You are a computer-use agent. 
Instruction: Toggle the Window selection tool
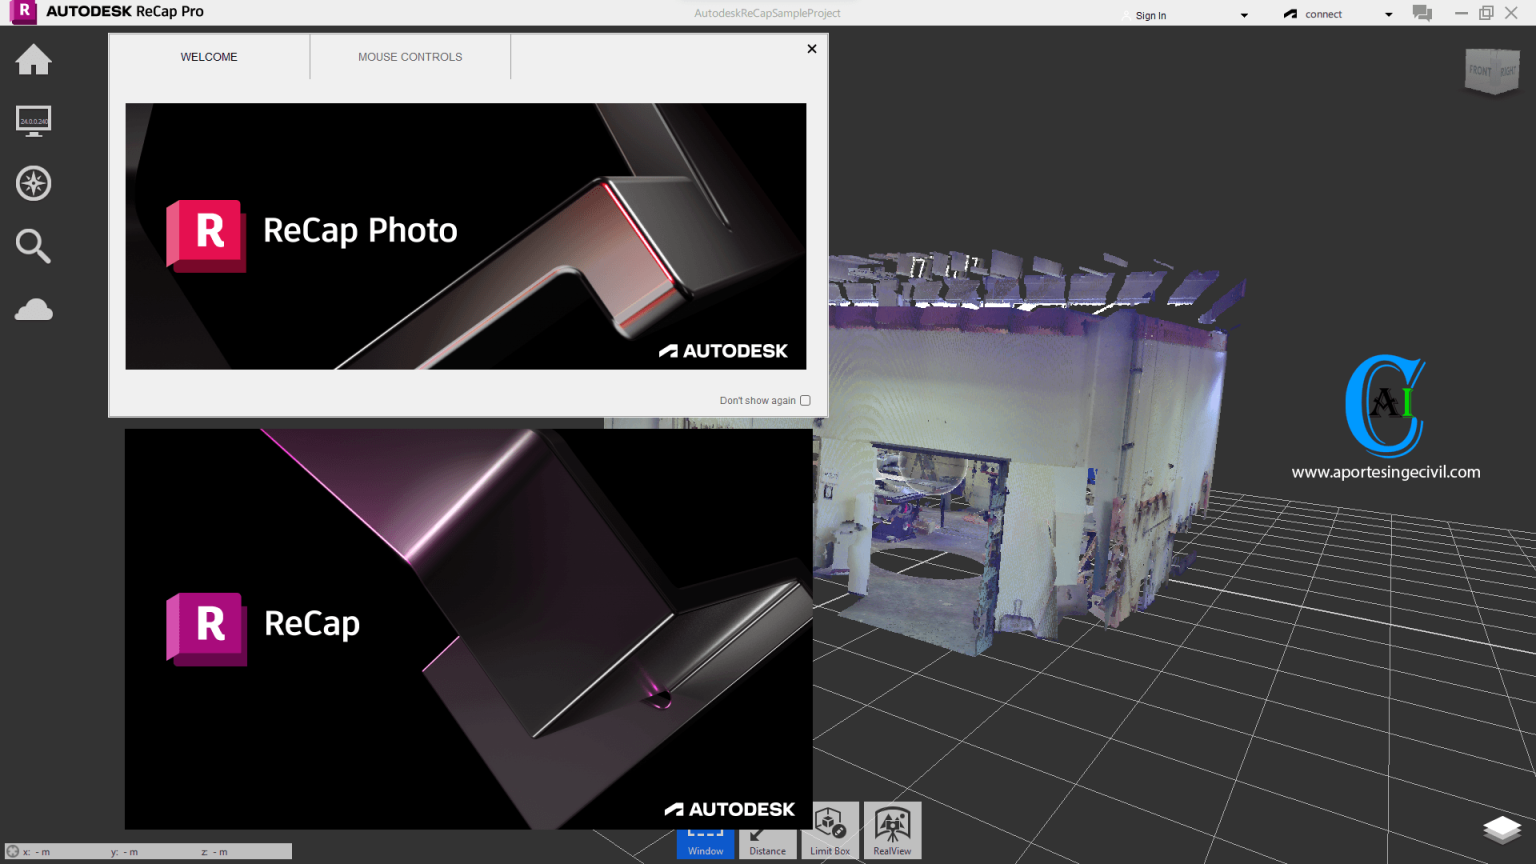[x=705, y=830]
